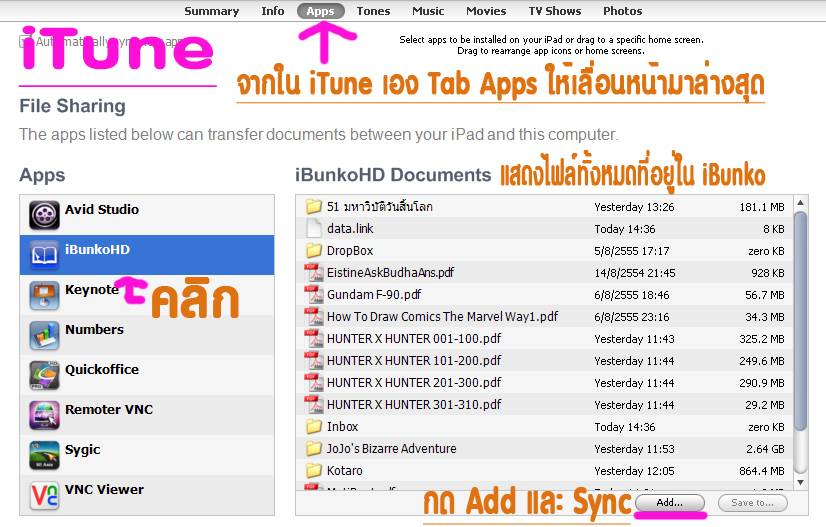
Task: Click the Gundam F-90.pdf PDF icon
Action: tap(314, 295)
